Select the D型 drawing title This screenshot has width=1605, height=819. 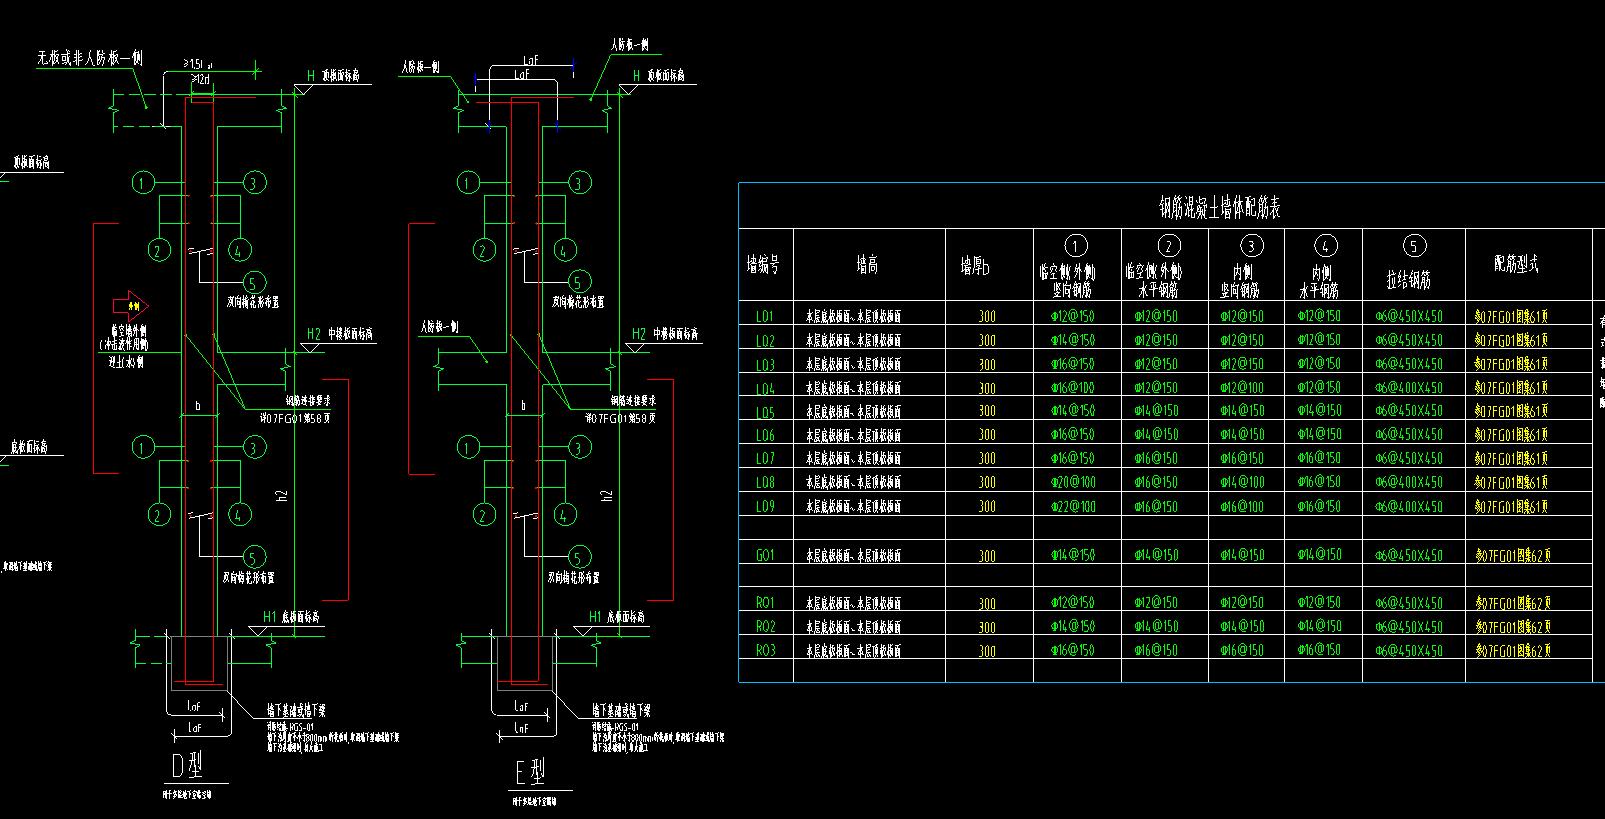188,767
